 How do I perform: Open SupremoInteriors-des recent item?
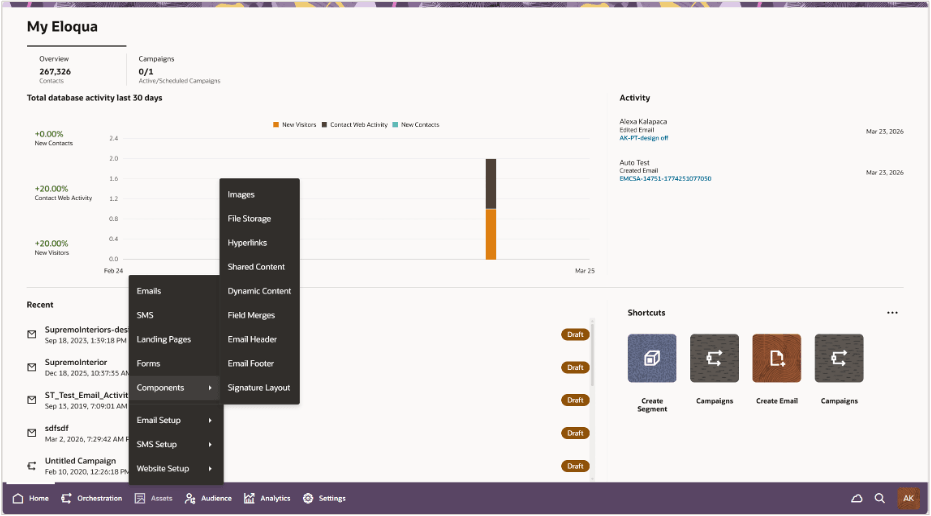(86, 330)
